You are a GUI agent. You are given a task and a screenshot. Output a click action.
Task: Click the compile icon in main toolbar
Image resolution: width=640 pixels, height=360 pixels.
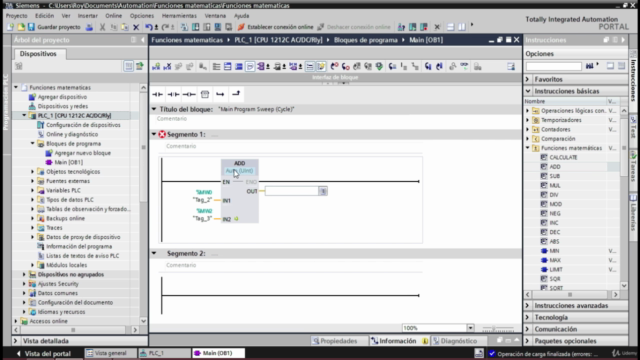184,27
